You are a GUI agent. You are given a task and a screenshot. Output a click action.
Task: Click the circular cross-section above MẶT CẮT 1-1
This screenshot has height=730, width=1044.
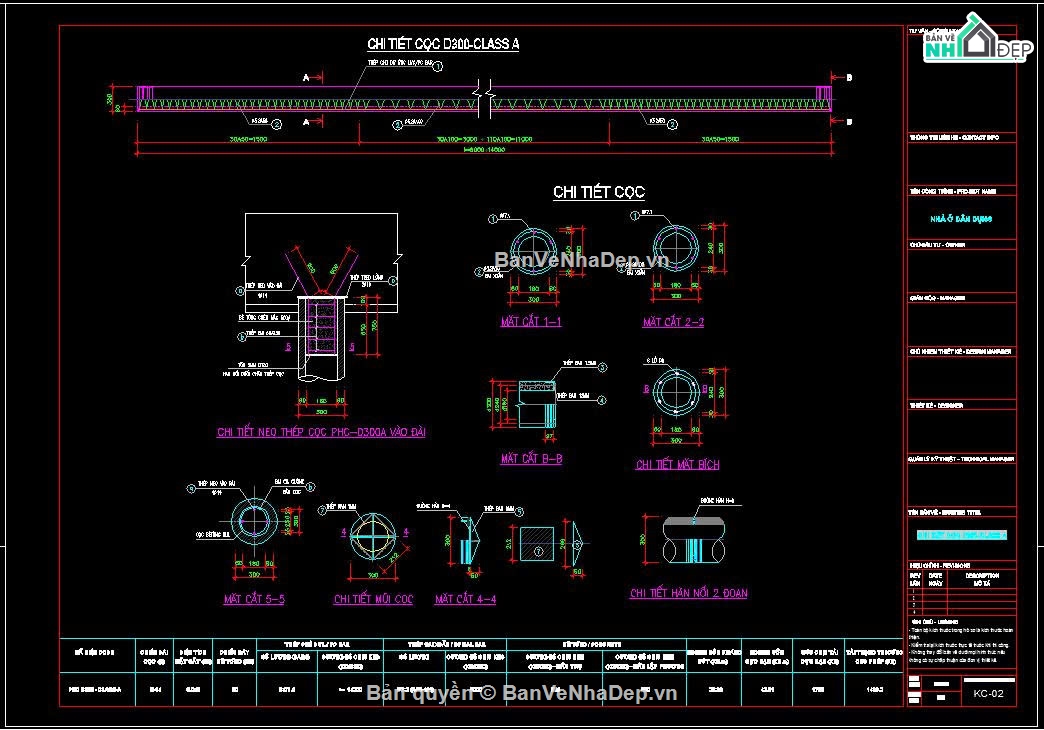coord(533,248)
